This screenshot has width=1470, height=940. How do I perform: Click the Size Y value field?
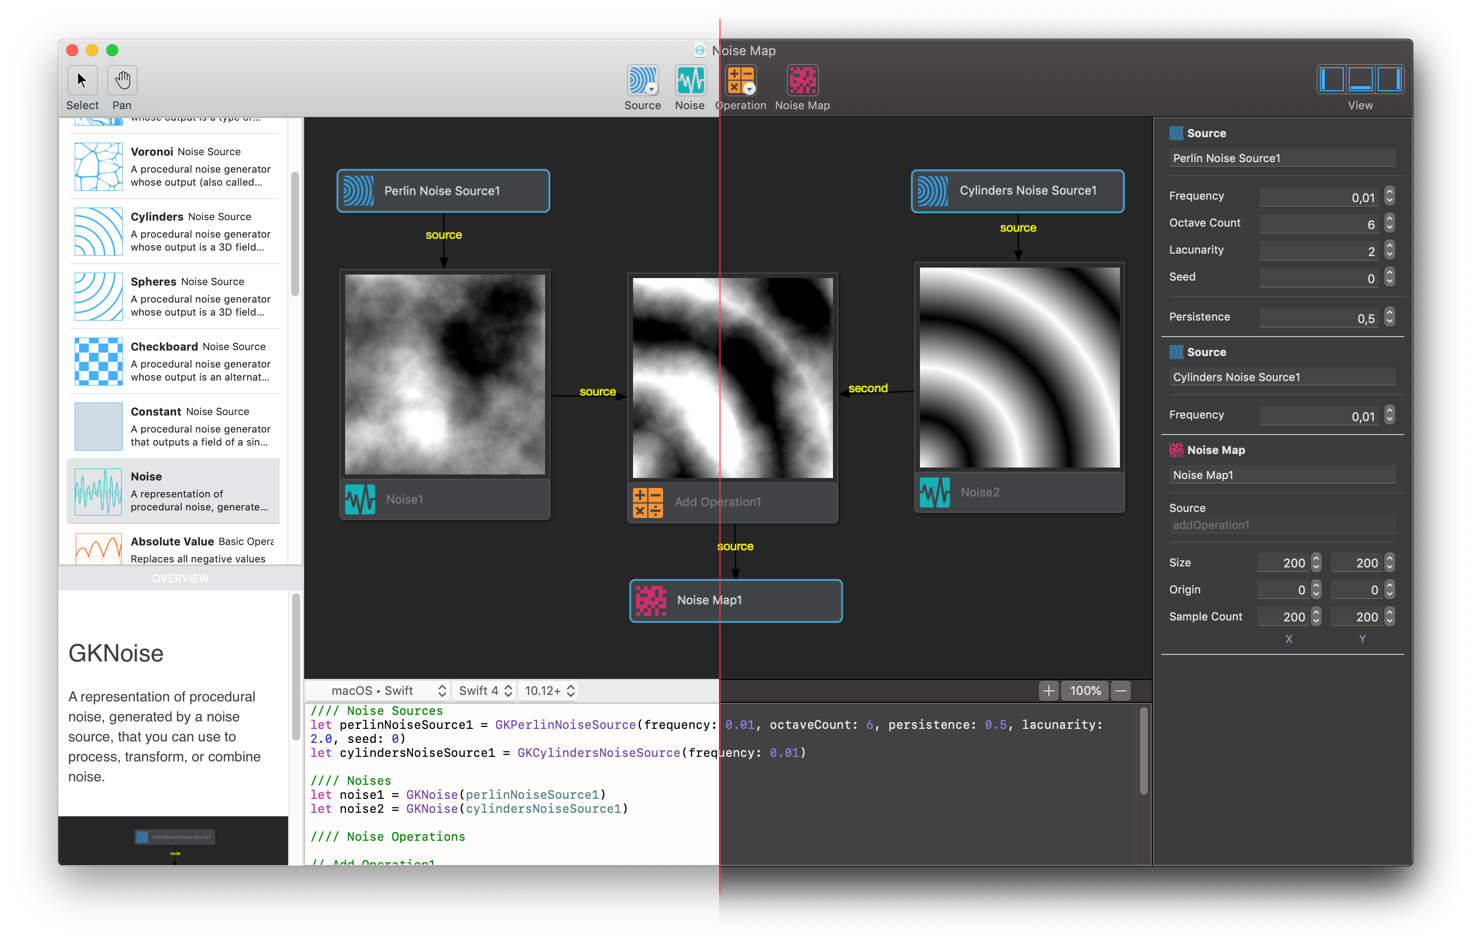tap(1356, 563)
